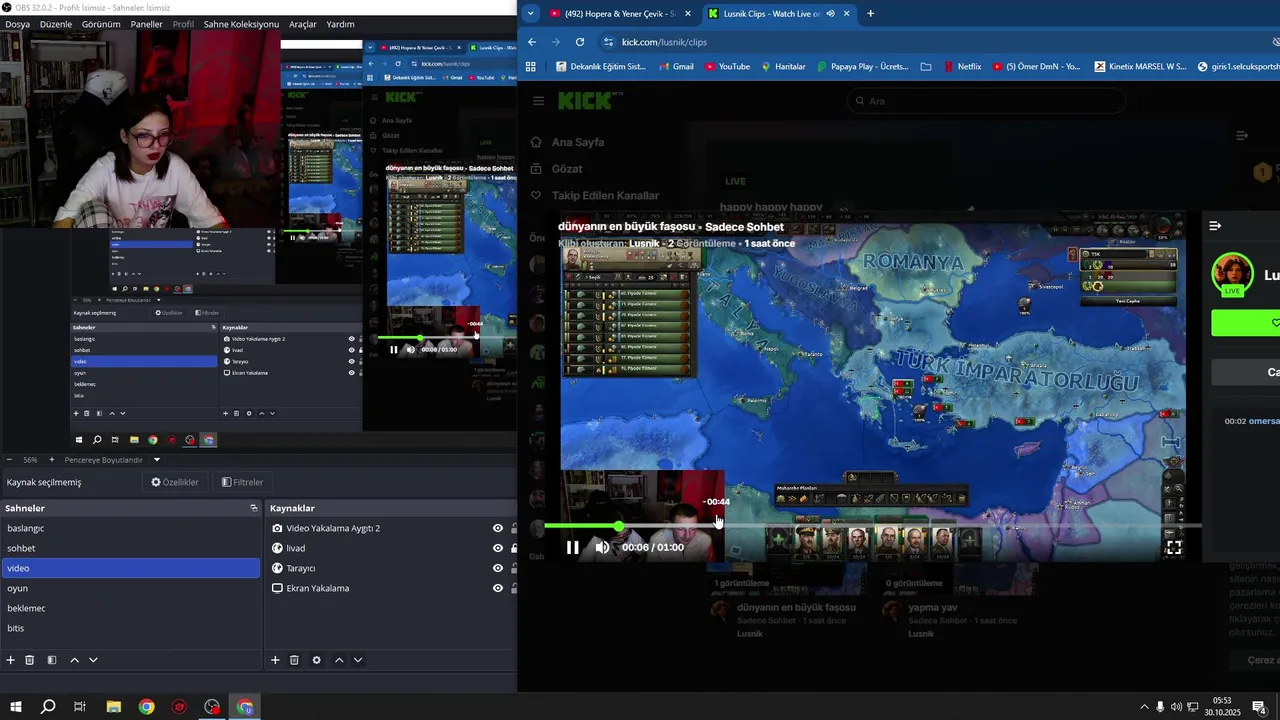The height and width of the screenshot is (720, 1280).
Task: Move source down in Kaynaklar toolbar
Action: [x=358, y=660]
